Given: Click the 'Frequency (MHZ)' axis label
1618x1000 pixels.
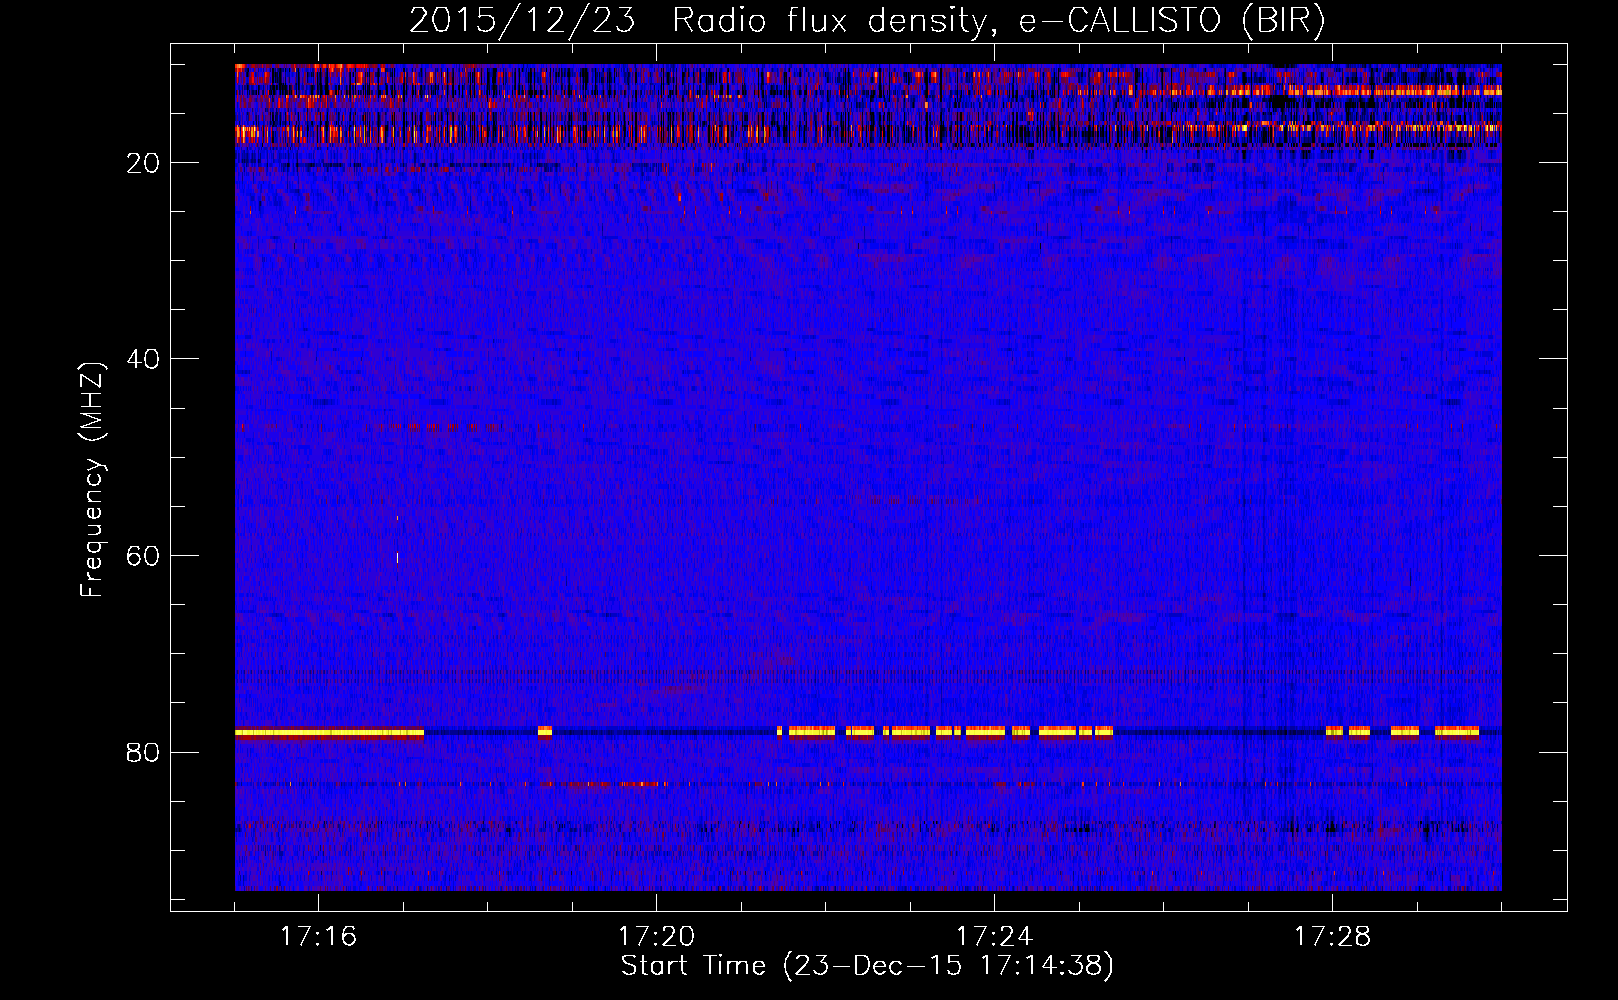Looking at the screenshot, I should (x=92, y=481).
